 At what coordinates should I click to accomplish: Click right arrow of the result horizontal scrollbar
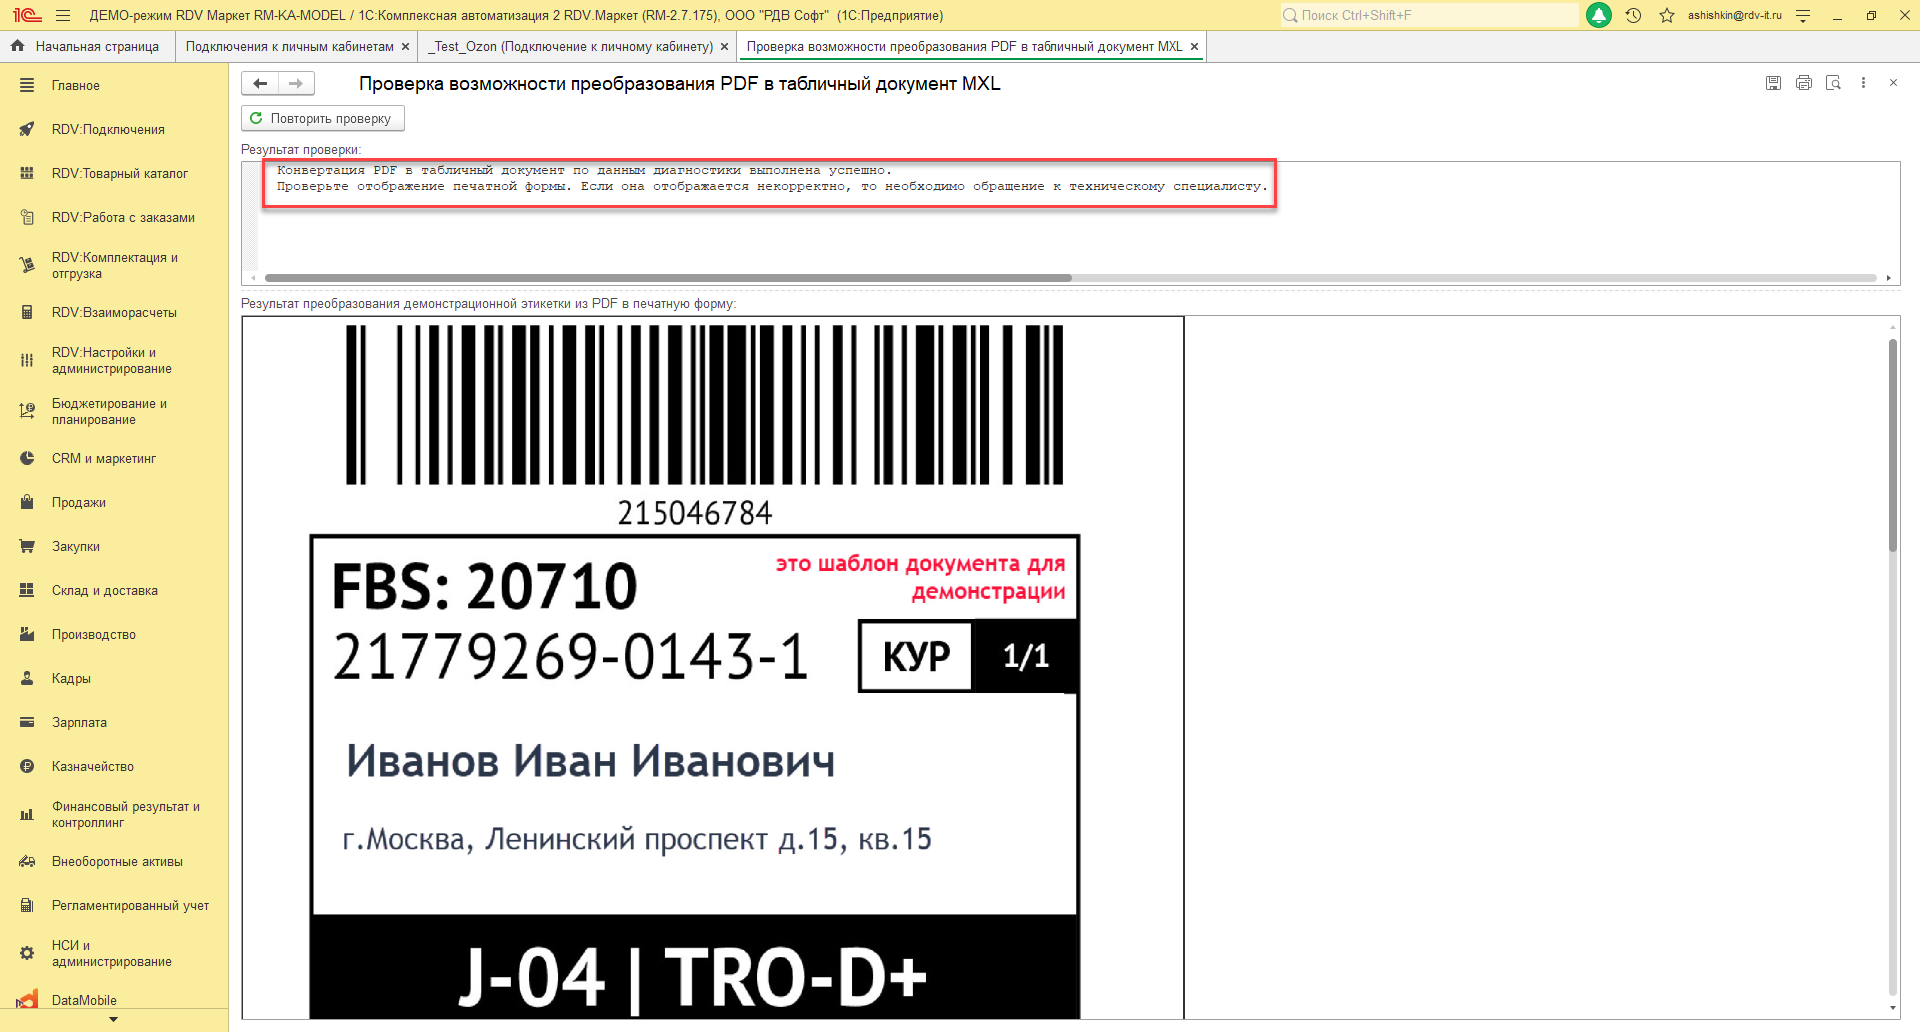(x=1888, y=278)
